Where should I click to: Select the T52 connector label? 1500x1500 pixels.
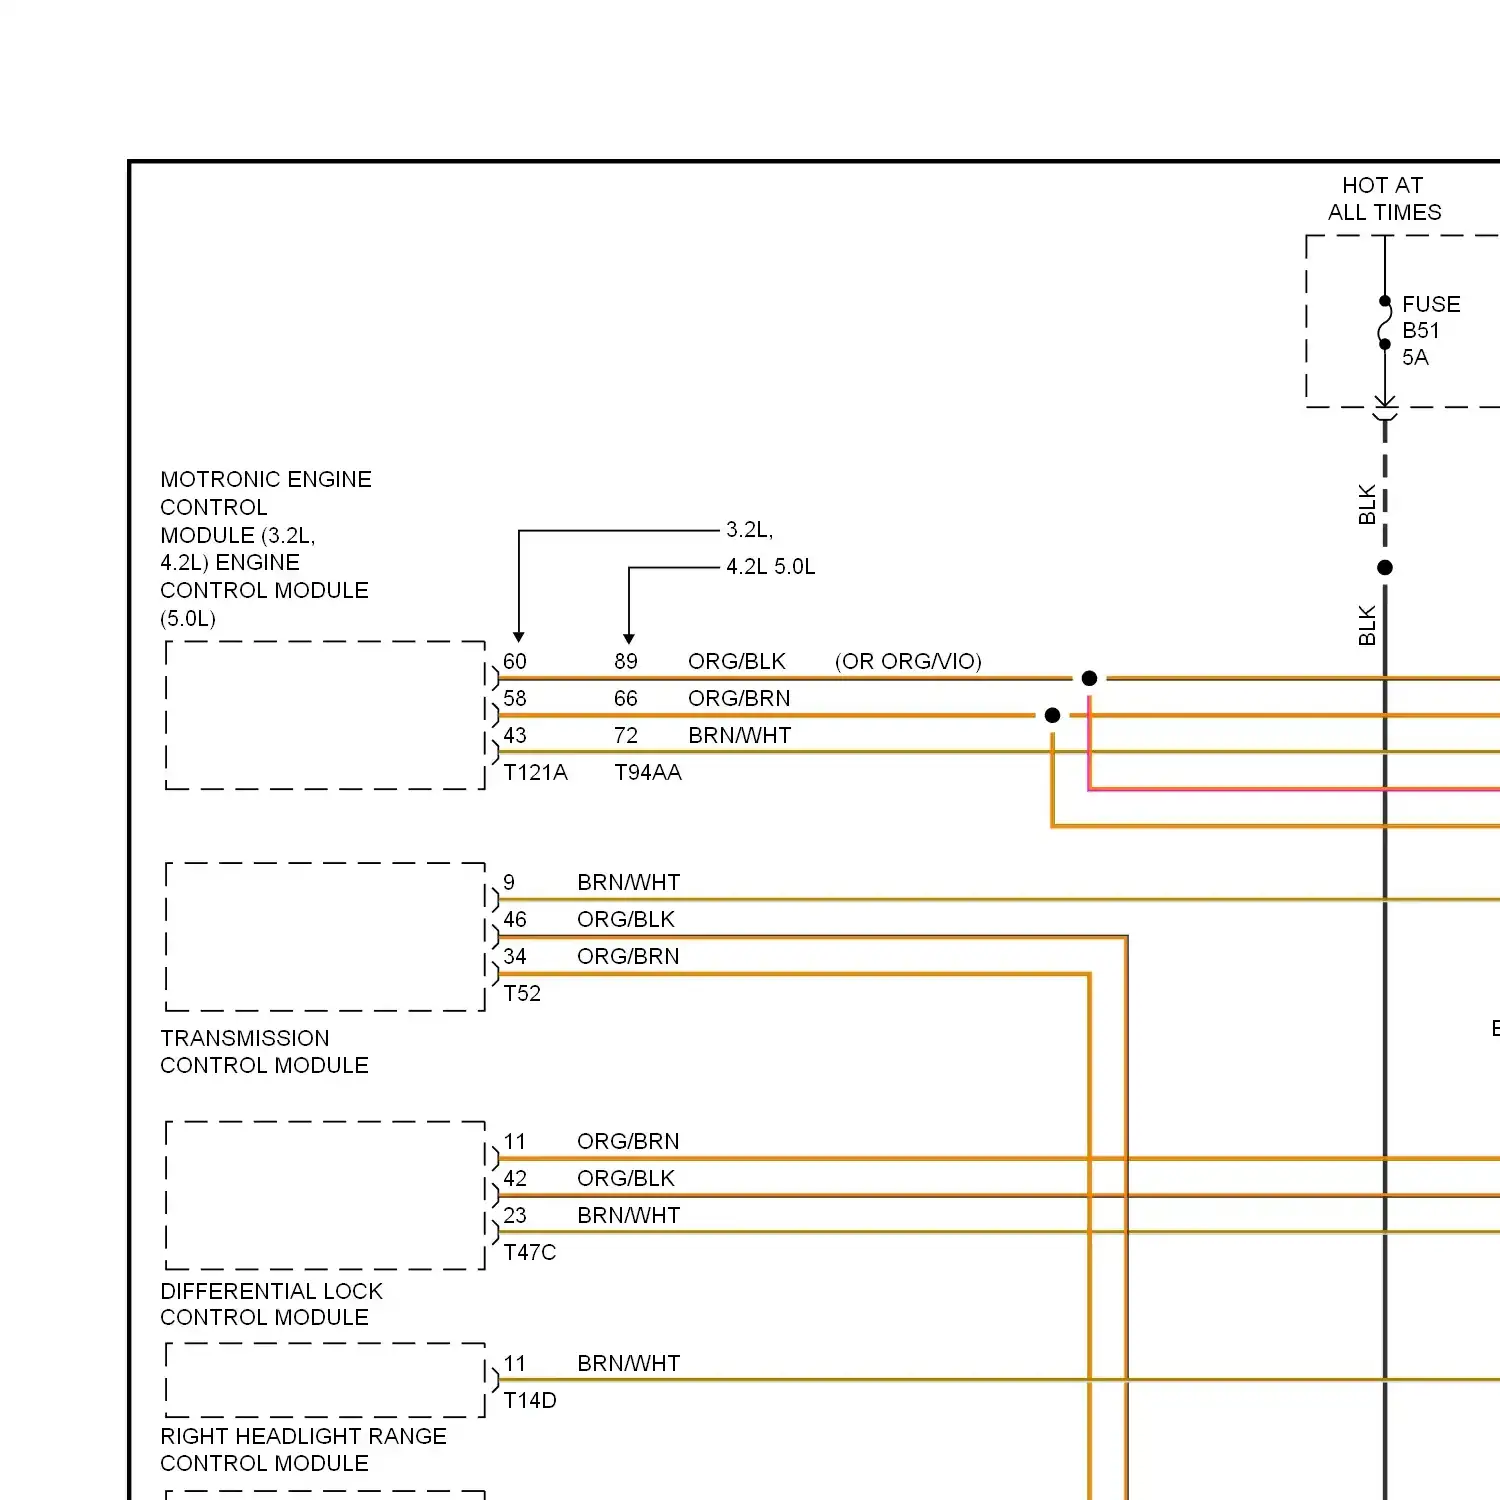(522, 993)
